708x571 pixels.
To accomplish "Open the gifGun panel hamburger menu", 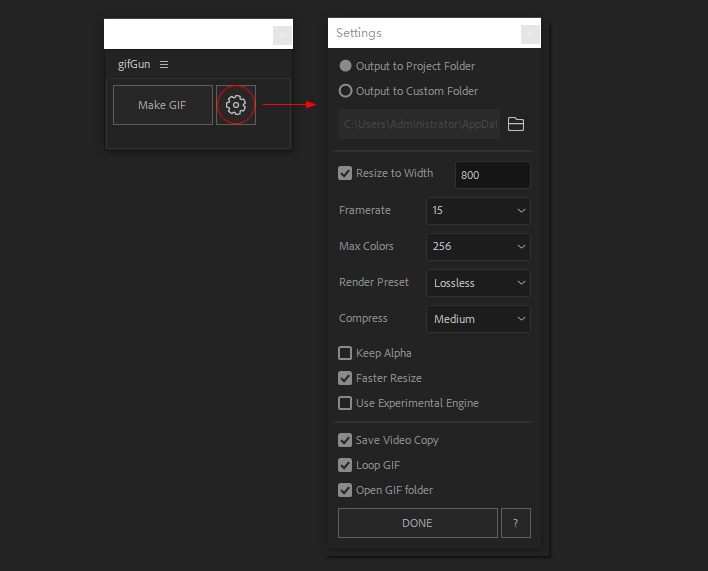I will tap(164, 65).
